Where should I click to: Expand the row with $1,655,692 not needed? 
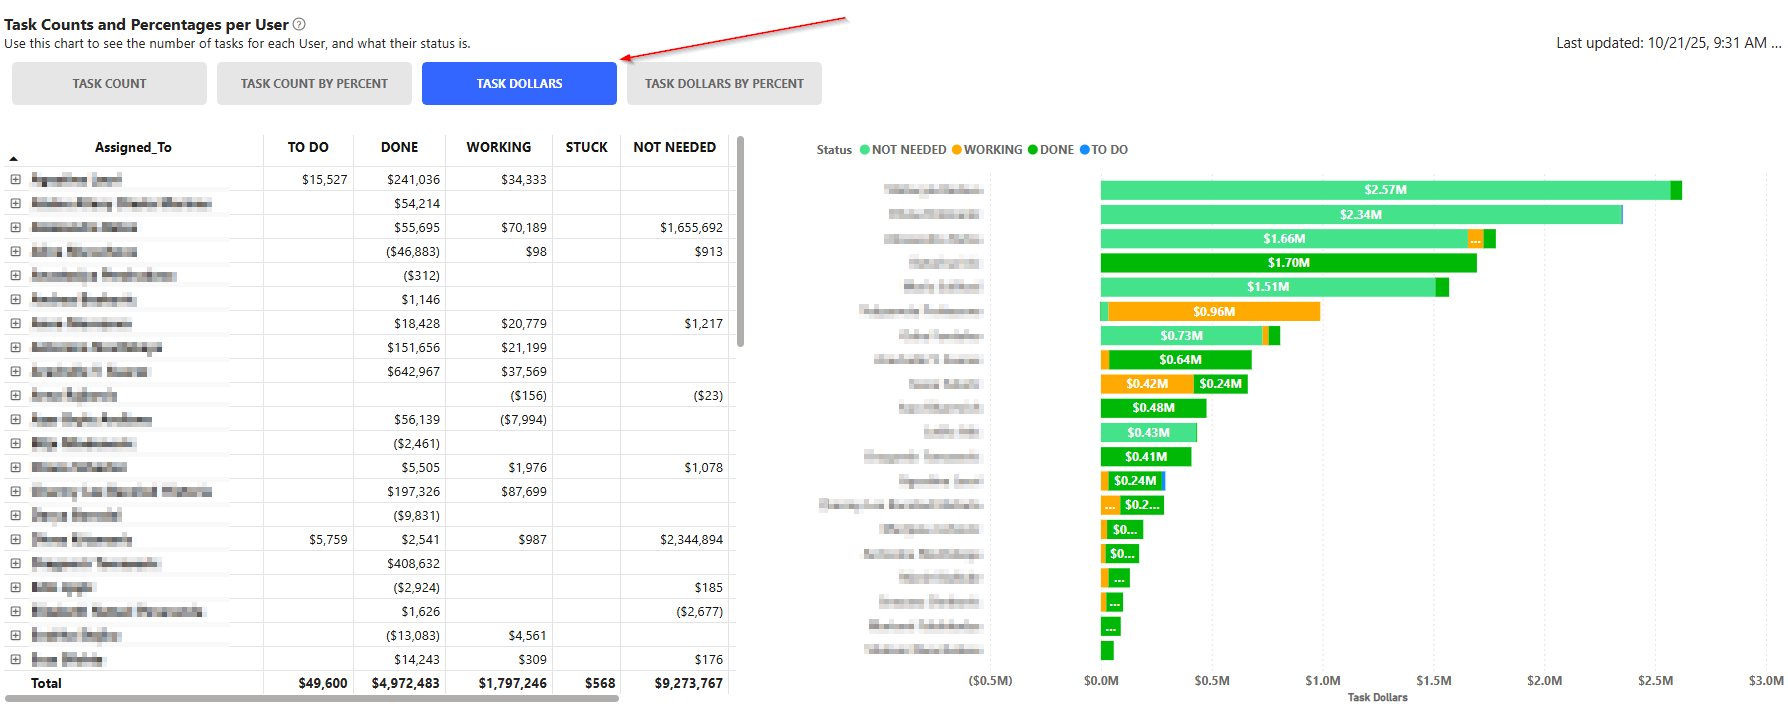pos(16,227)
